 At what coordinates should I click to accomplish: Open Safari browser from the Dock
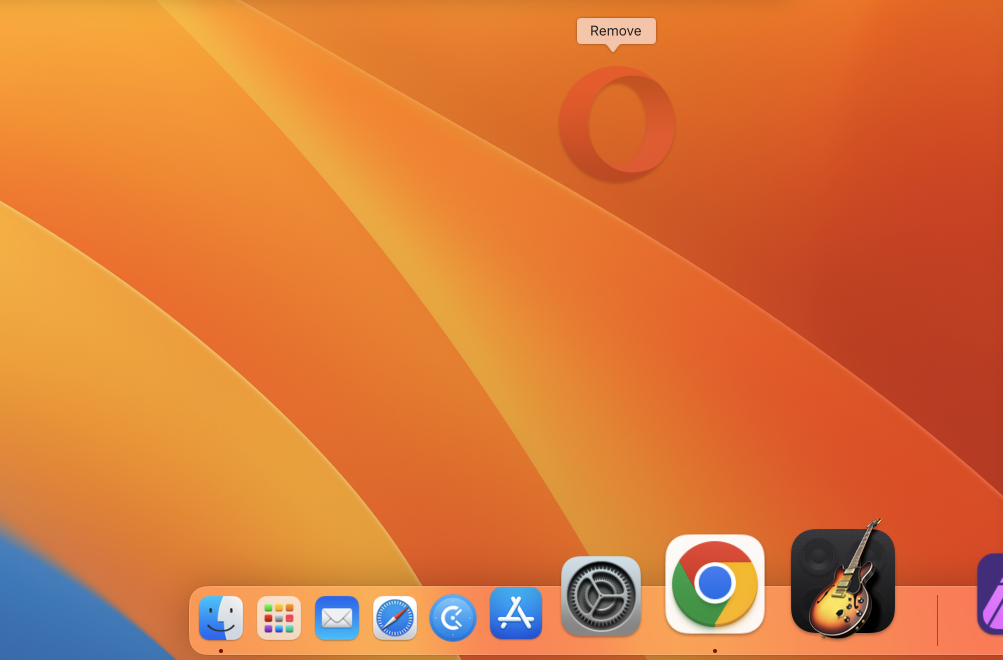[x=395, y=618]
